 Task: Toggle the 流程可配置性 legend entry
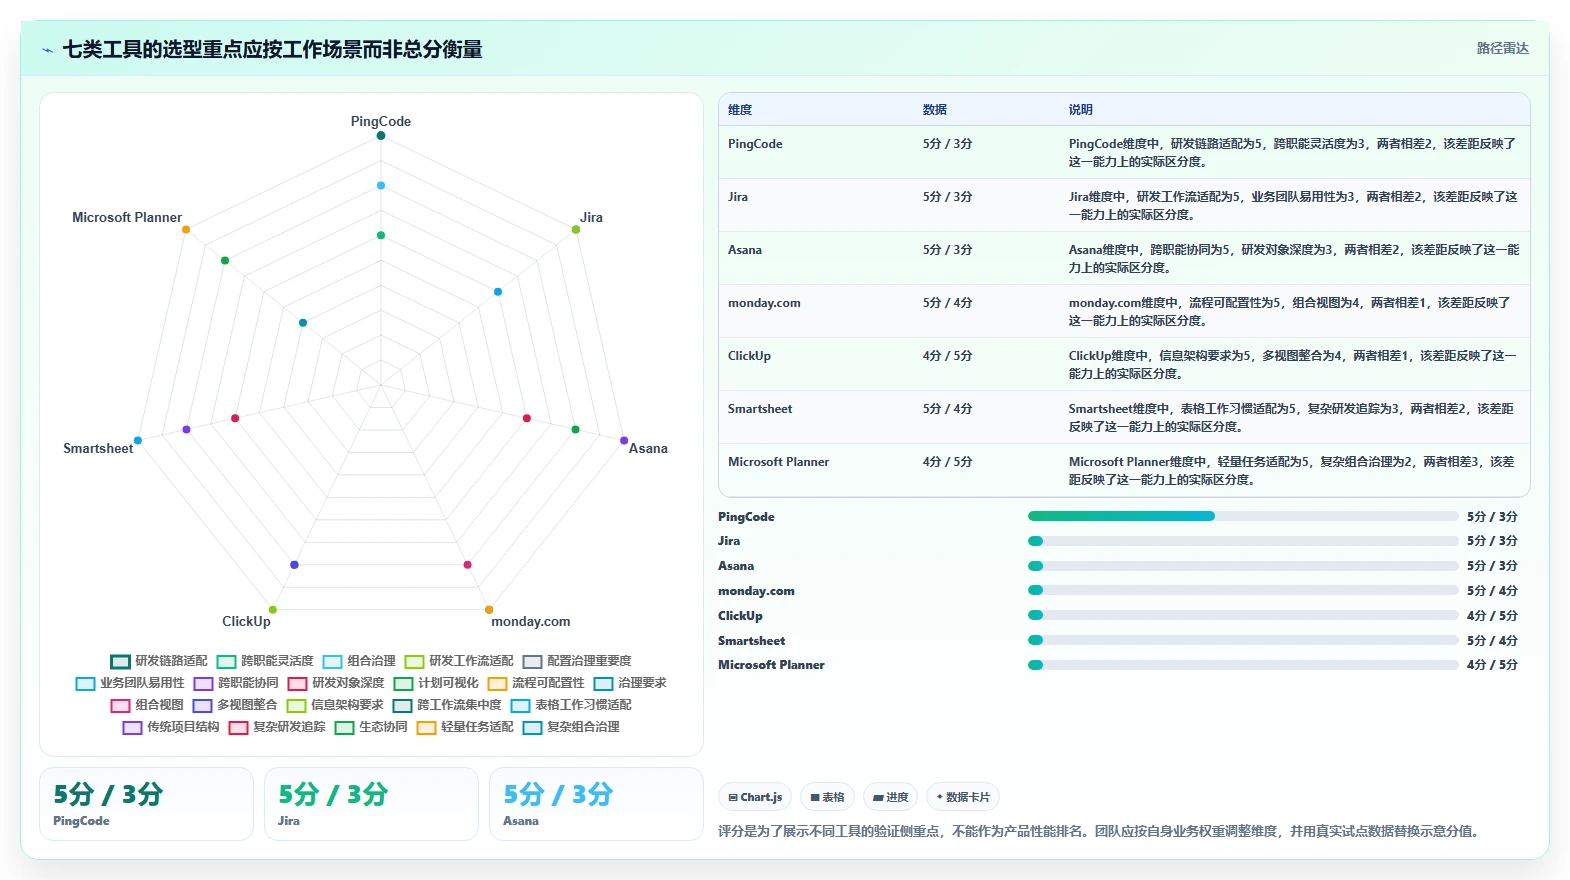[x=536, y=683]
